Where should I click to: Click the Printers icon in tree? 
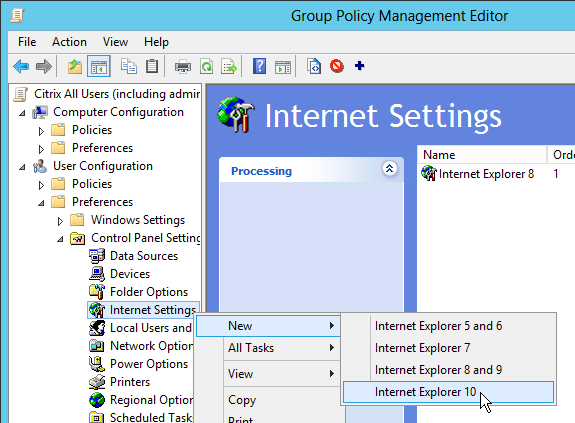coord(97,382)
